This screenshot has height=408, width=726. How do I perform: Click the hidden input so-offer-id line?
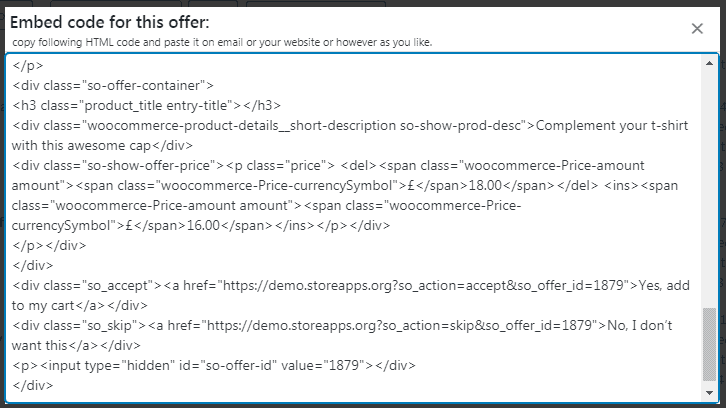213,365
